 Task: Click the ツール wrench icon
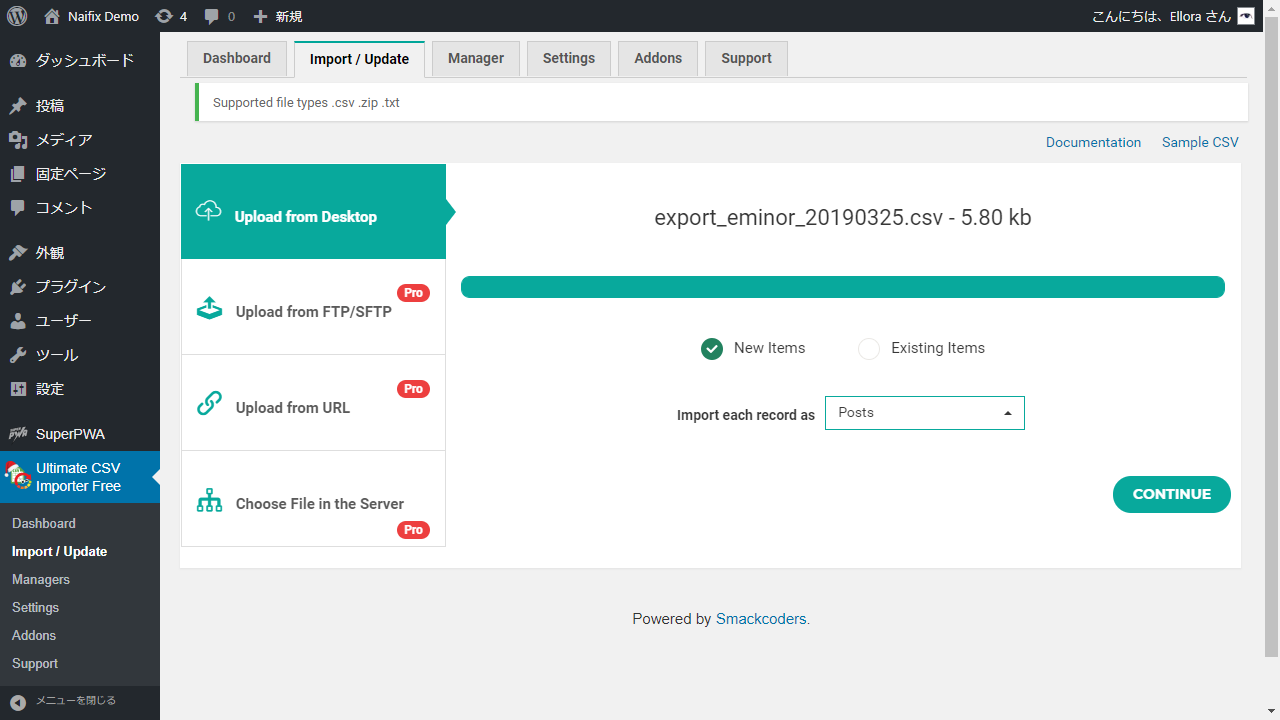coord(18,355)
